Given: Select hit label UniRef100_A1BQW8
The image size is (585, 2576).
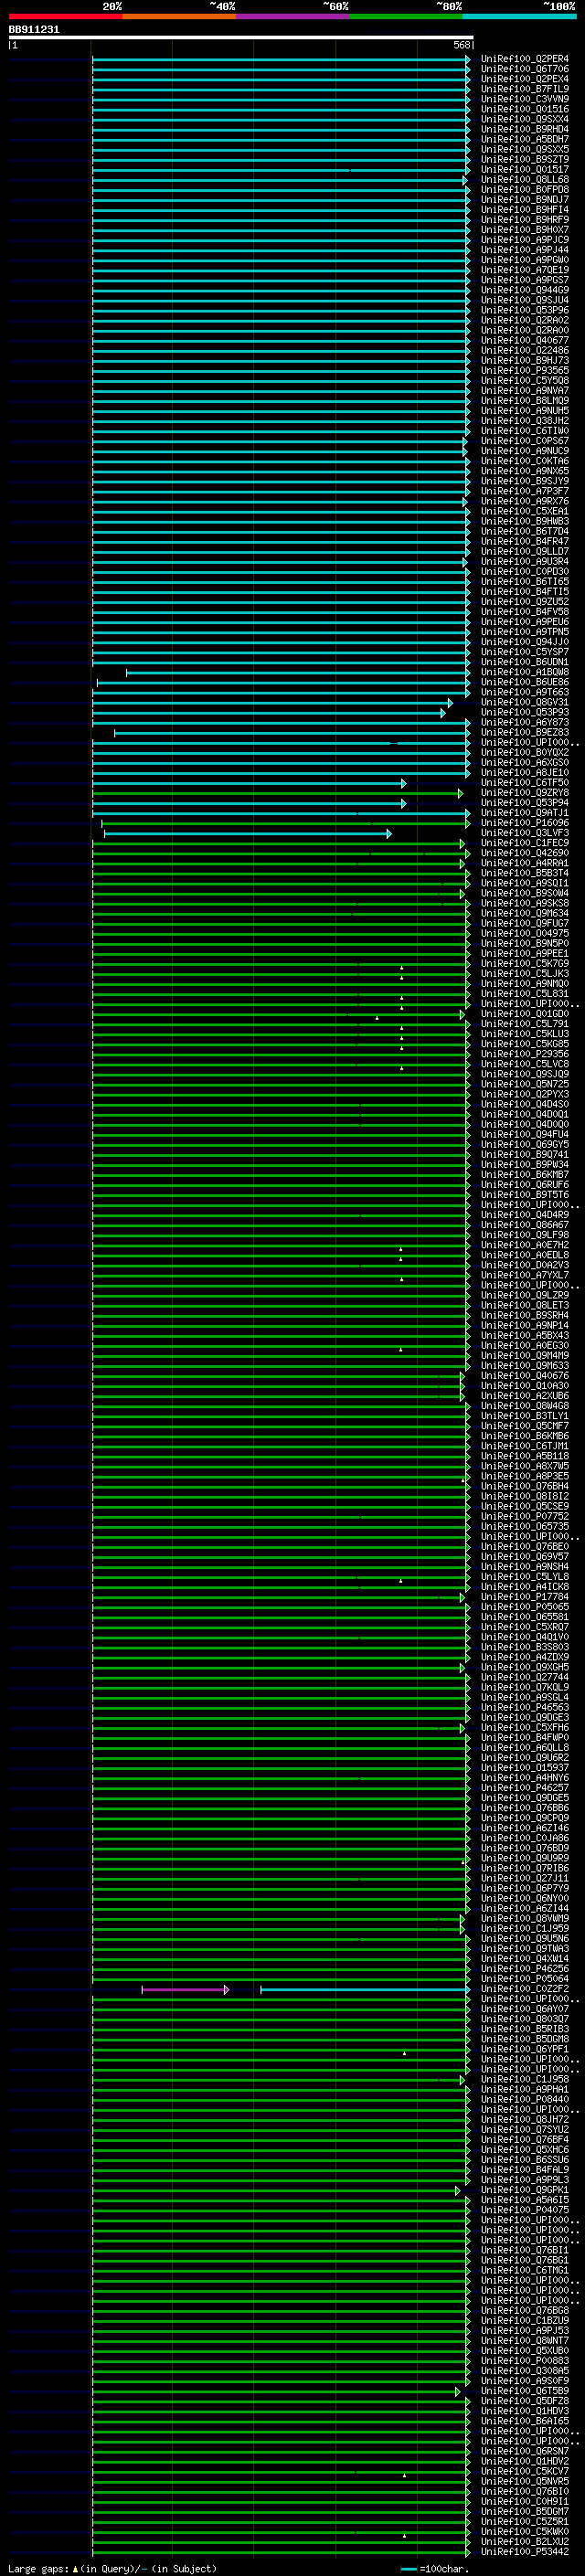Looking at the screenshot, I should click(x=525, y=673).
